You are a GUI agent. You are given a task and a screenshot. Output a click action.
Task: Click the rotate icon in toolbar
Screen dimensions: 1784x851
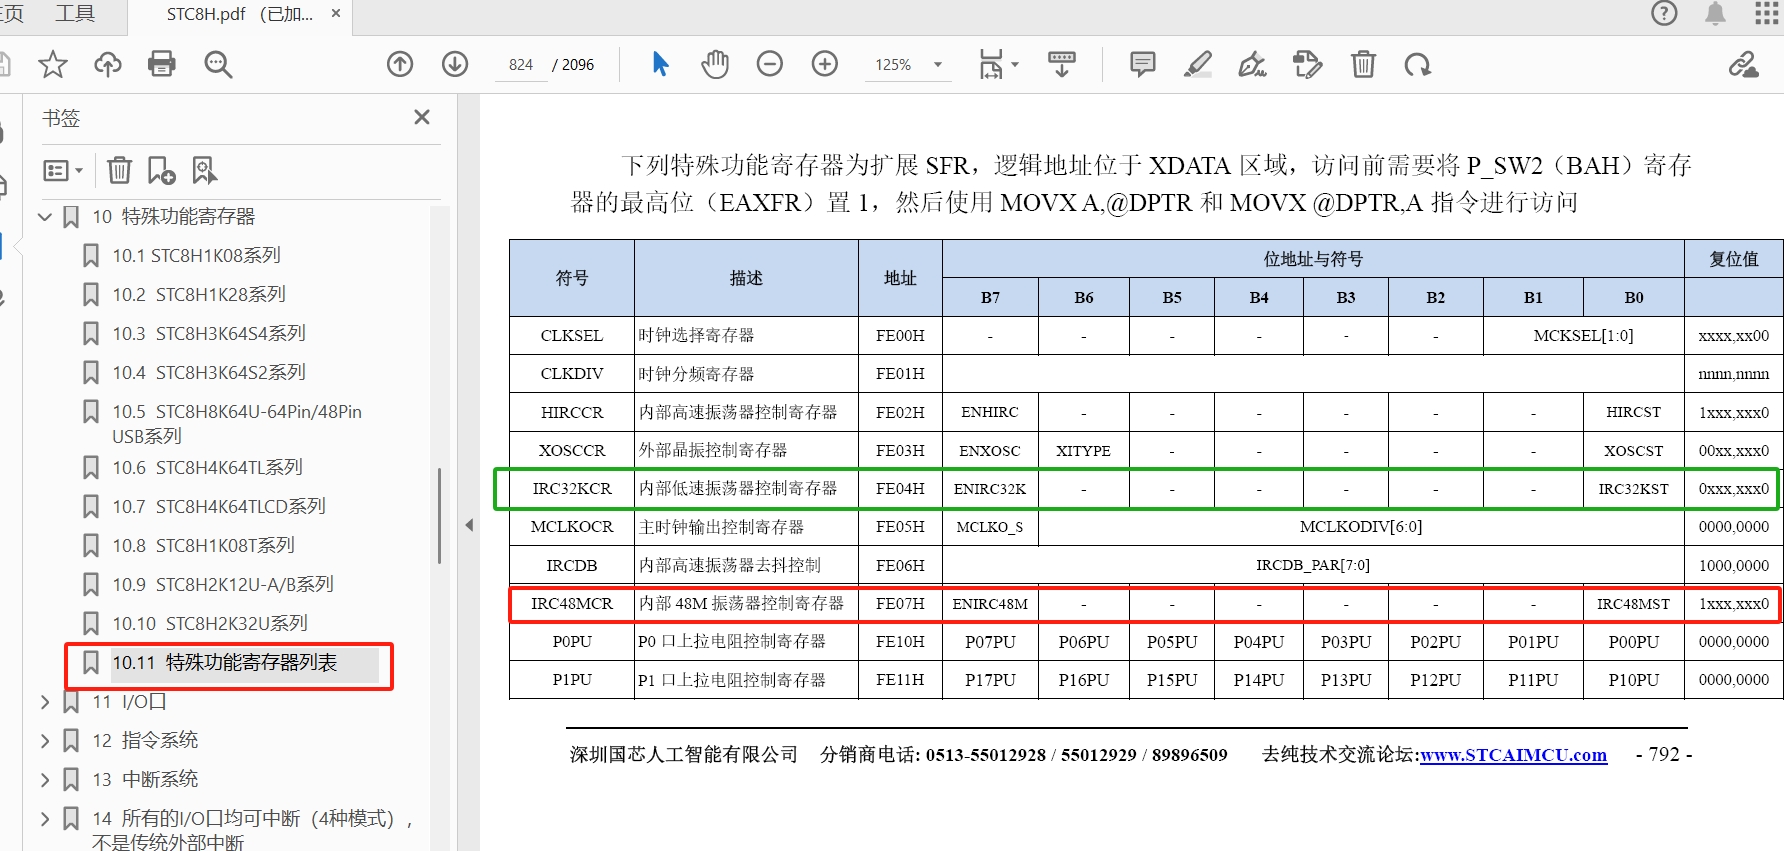1417,65
